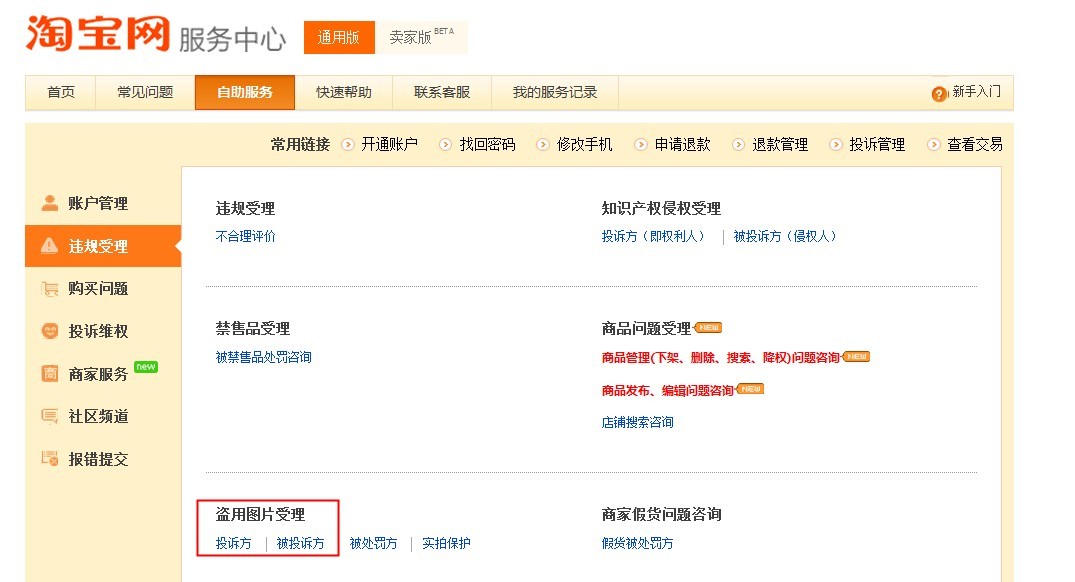Click the 购买问题 shopping cart icon

(49, 289)
